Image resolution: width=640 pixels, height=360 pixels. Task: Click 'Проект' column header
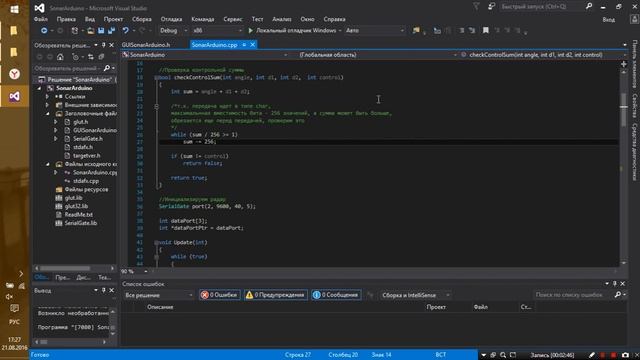click(x=436, y=307)
